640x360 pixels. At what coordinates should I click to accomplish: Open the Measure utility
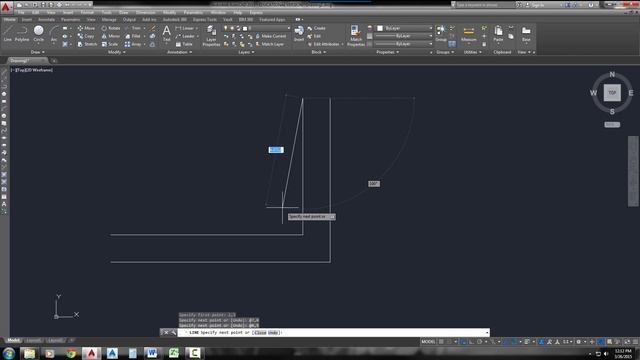pos(469,33)
